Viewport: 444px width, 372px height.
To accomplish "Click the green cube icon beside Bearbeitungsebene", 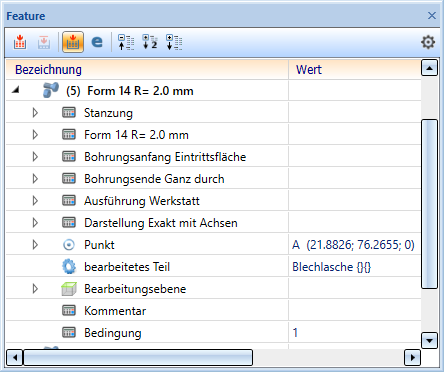I will (x=69, y=289).
